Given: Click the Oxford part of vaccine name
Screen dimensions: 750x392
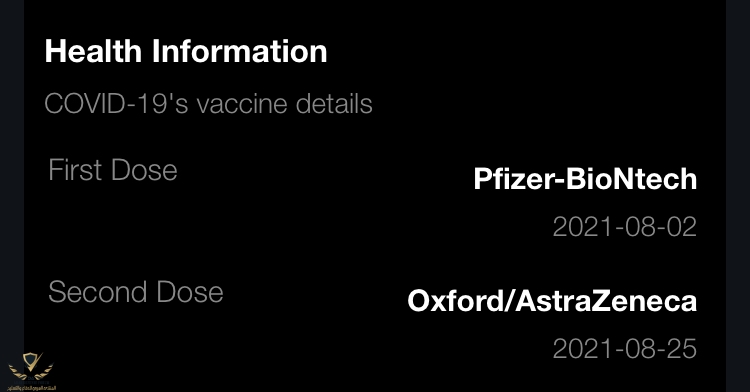Looking at the screenshot, I should 454,301.
